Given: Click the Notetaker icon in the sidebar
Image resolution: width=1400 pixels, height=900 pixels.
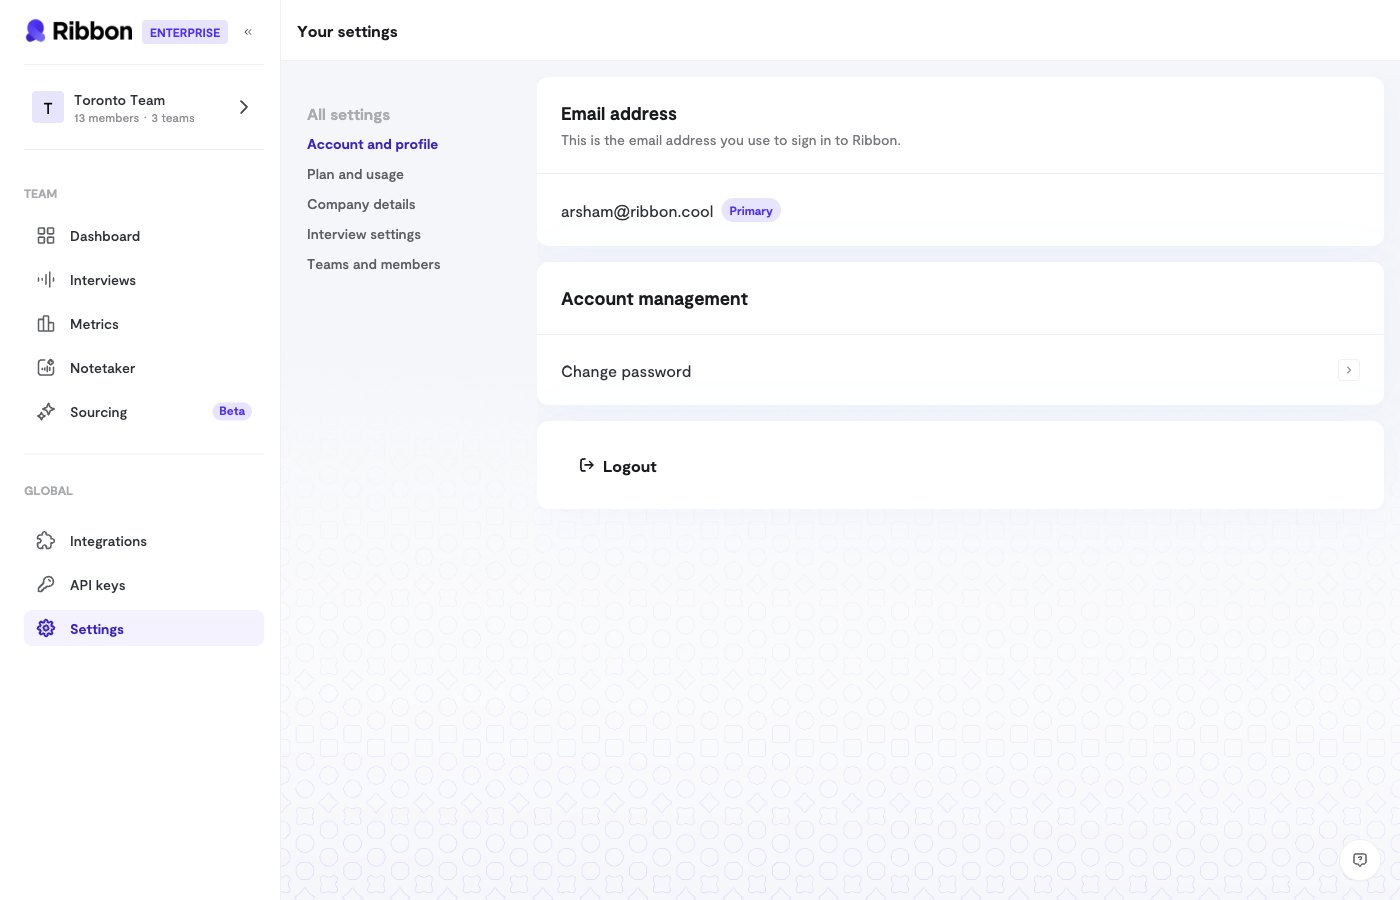Looking at the screenshot, I should (46, 368).
